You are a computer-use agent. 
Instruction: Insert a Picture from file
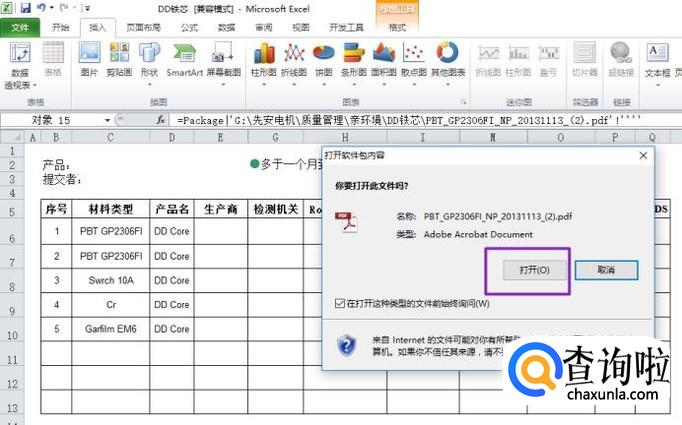(x=89, y=60)
